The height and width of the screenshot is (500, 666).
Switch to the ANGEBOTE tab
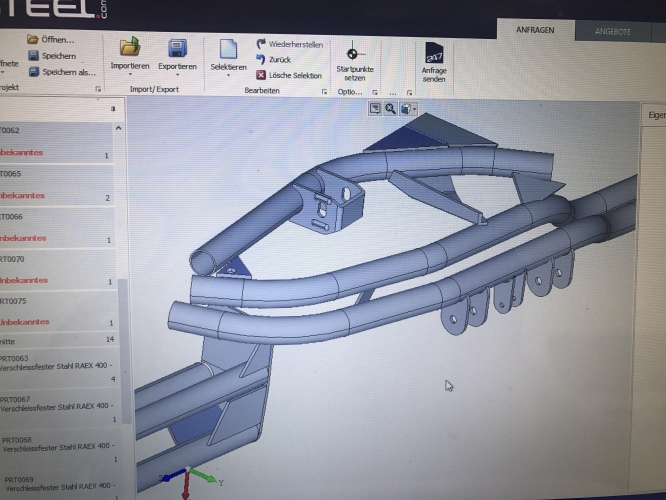(x=614, y=31)
